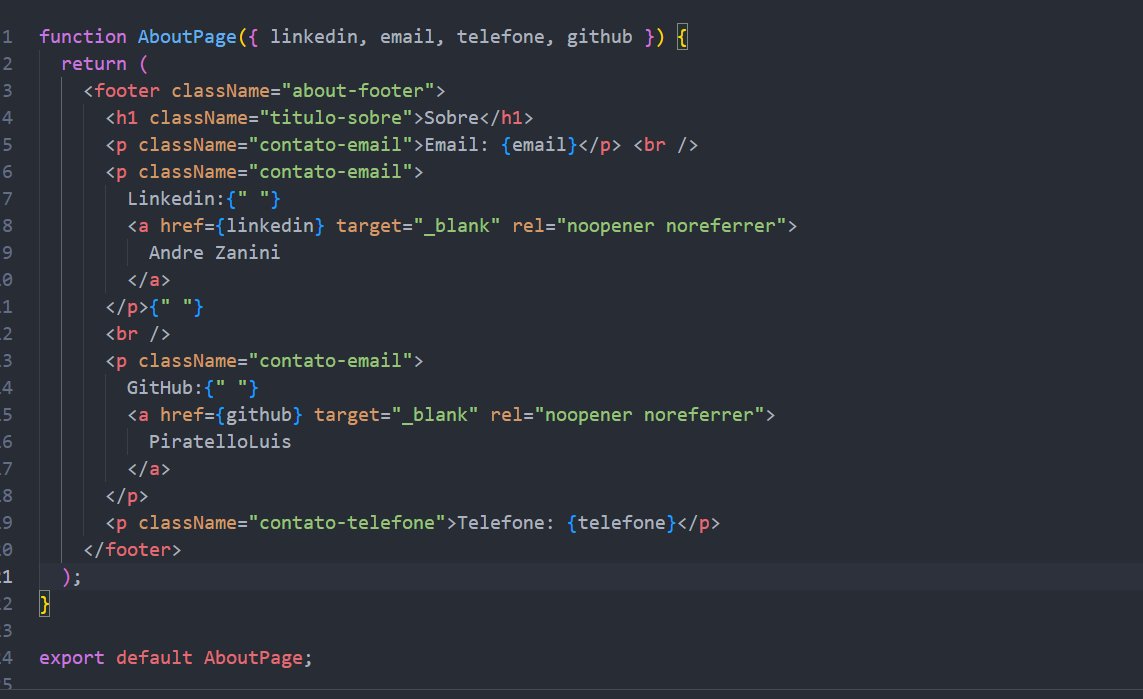The image size is (1143, 699).
Task: Place cursor at highlighted opening brace on line 1
Action: (682, 36)
